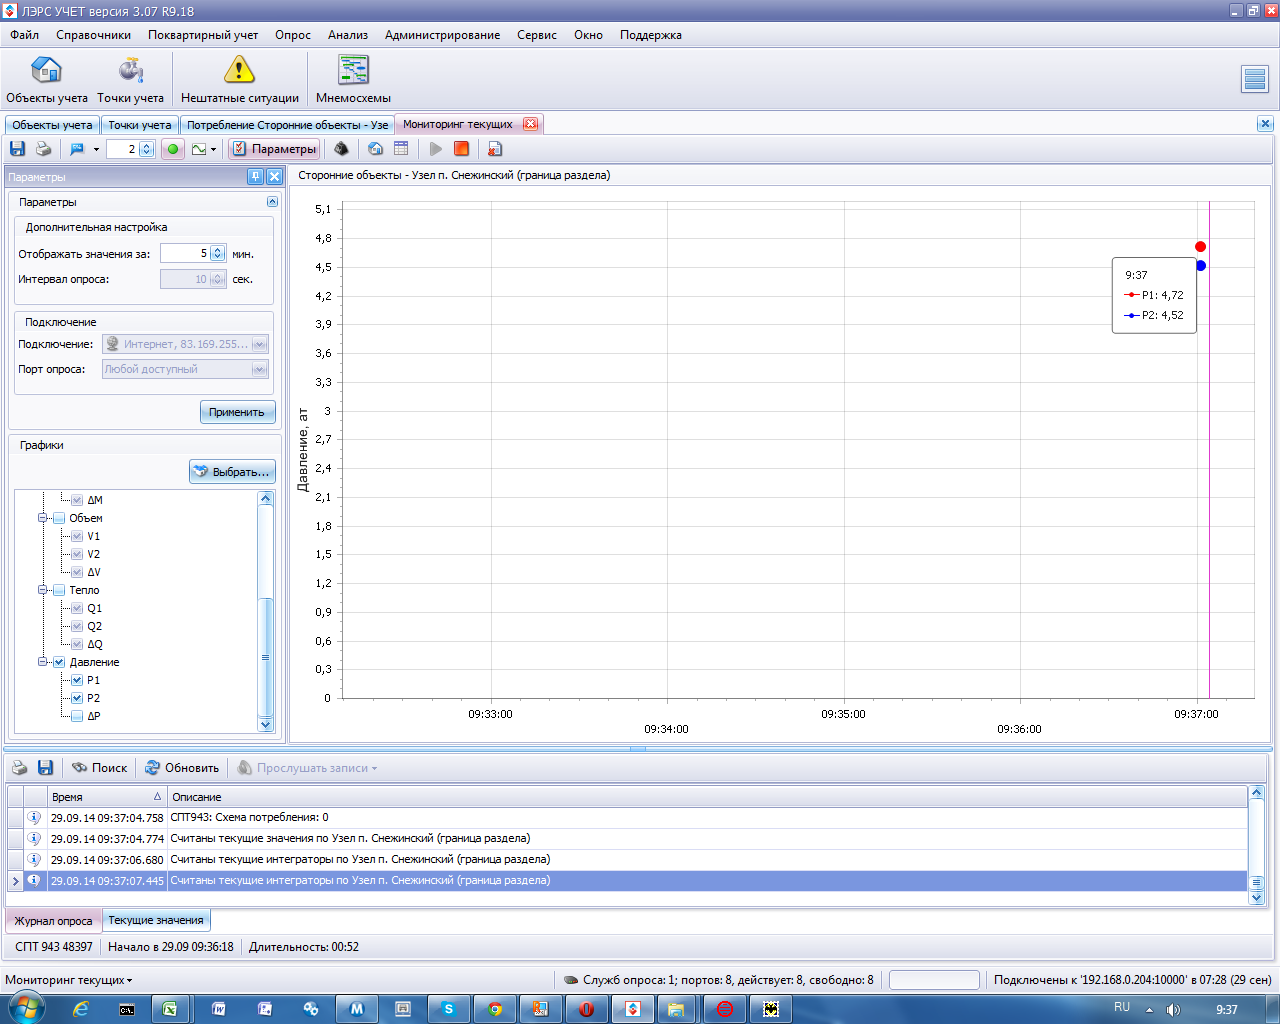
Task: Close the Параметры side panel
Action: (x=274, y=177)
